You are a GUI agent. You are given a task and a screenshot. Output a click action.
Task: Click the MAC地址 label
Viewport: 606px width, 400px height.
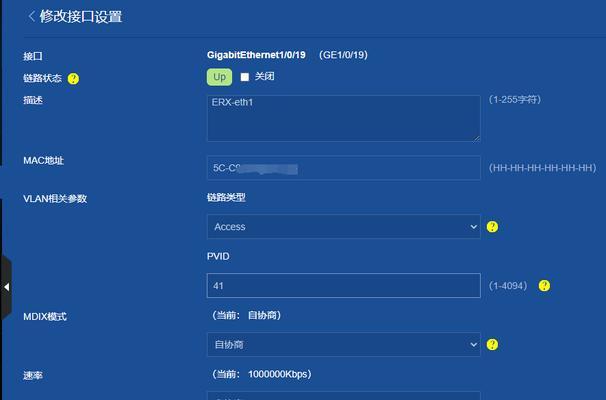(43, 160)
